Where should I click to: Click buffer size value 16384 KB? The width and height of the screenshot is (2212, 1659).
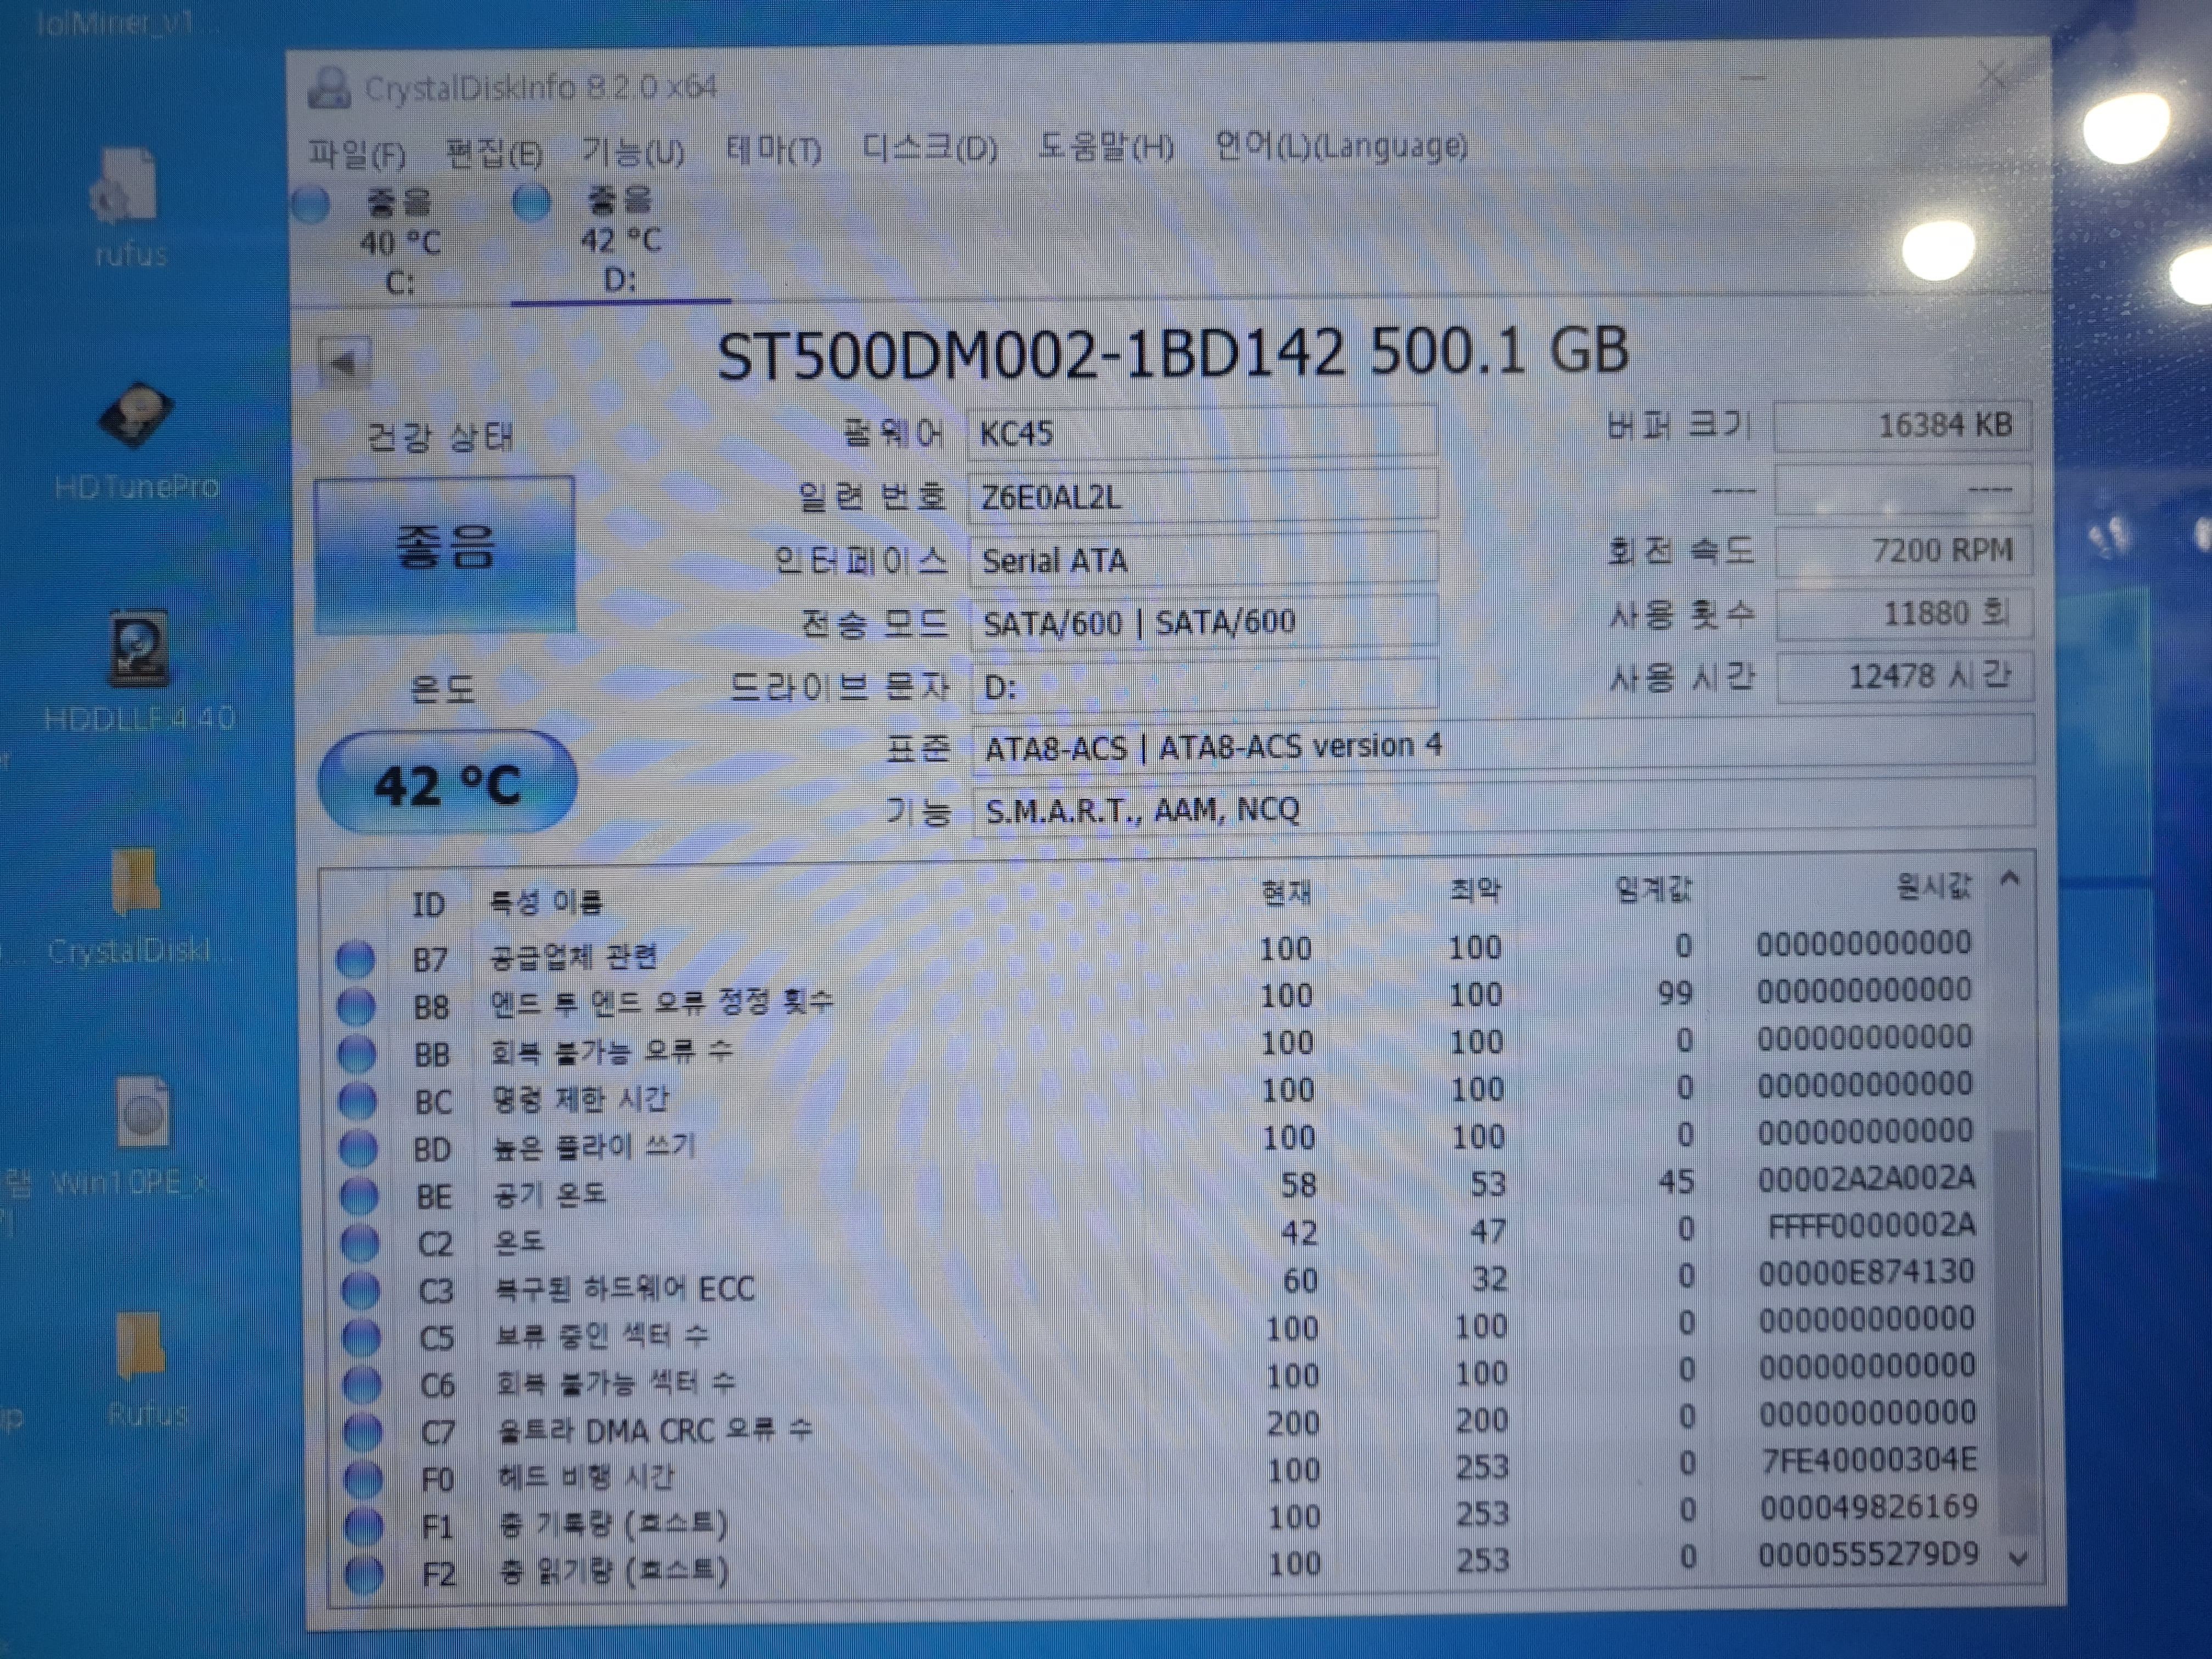pos(1903,426)
